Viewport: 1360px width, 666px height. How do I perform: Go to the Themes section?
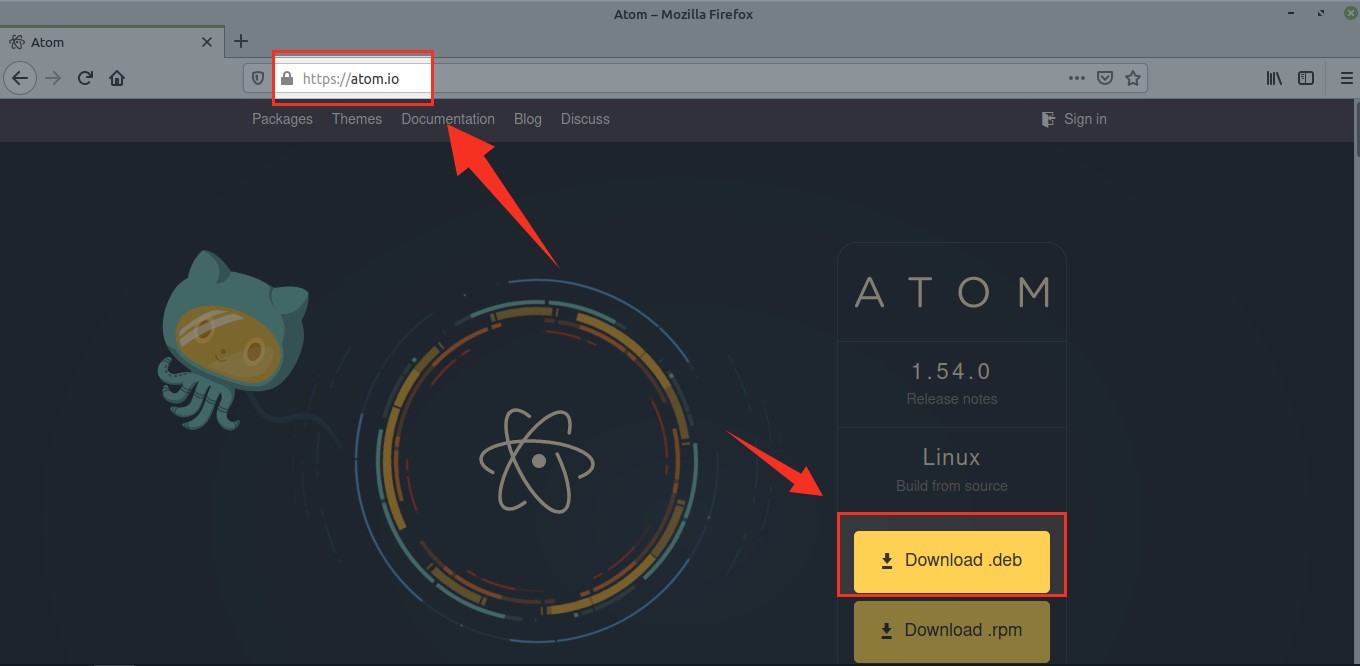357,119
